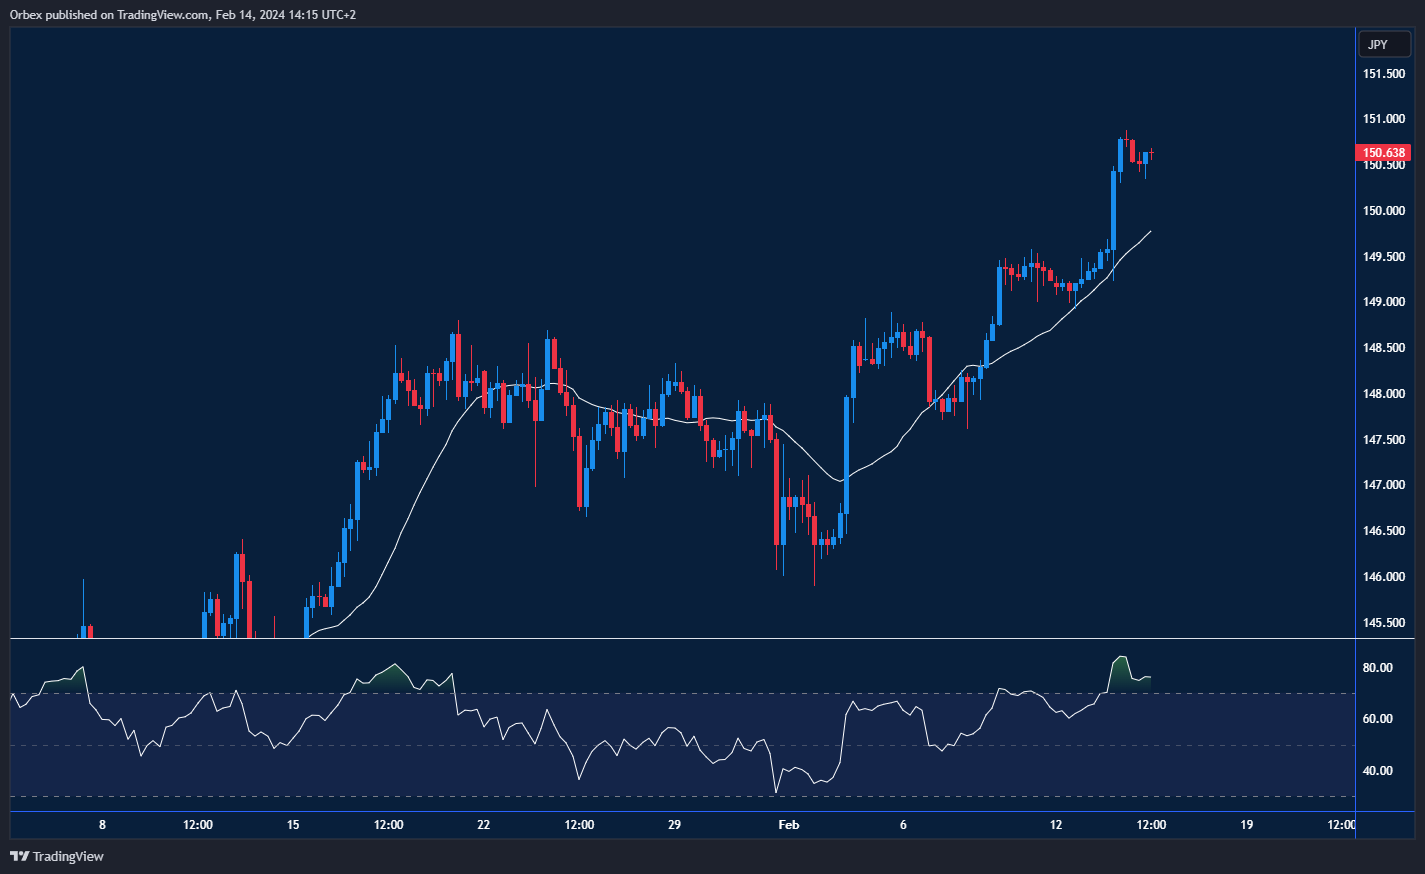1425x874 pixels.
Task: Click the red 150.638 current price tag
Action: pyautogui.click(x=1384, y=153)
